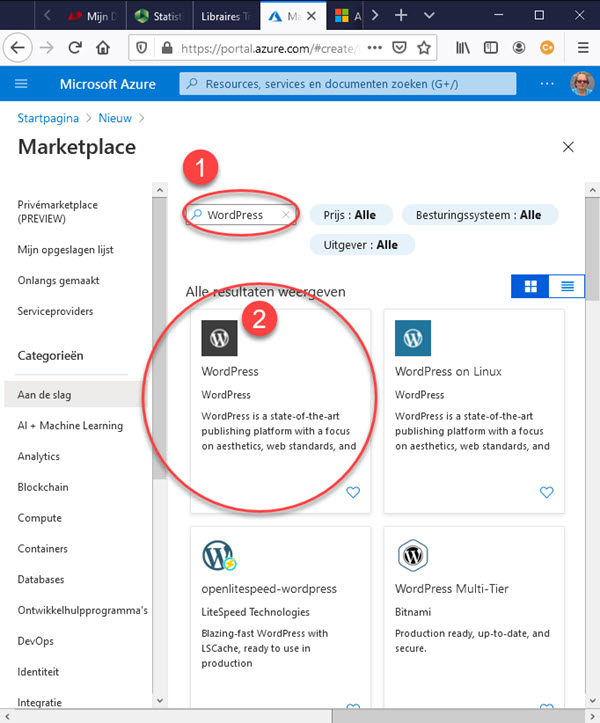This screenshot has width=600, height=723.
Task: Switch to the Statist browser tab
Action: (x=159, y=16)
